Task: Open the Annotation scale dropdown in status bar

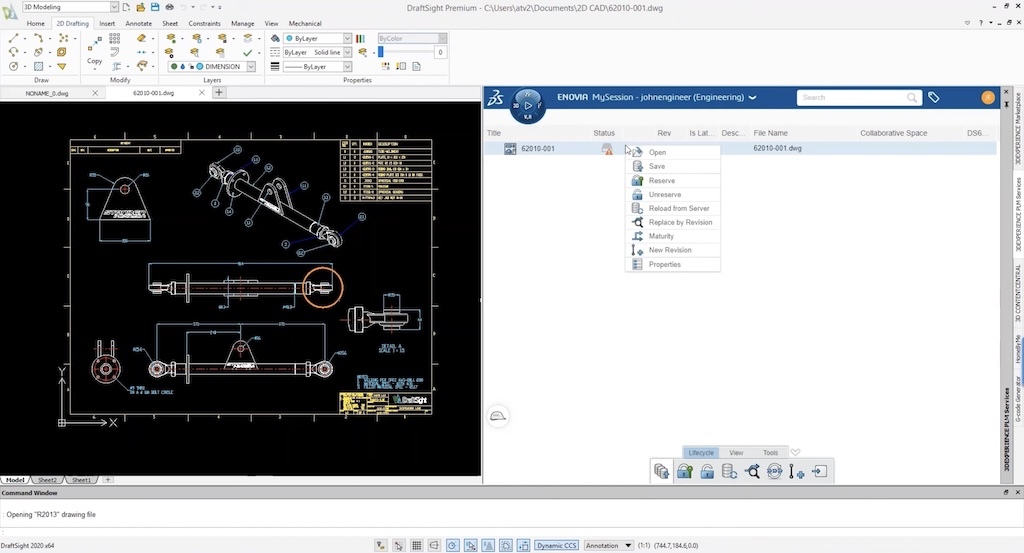Action: click(609, 545)
